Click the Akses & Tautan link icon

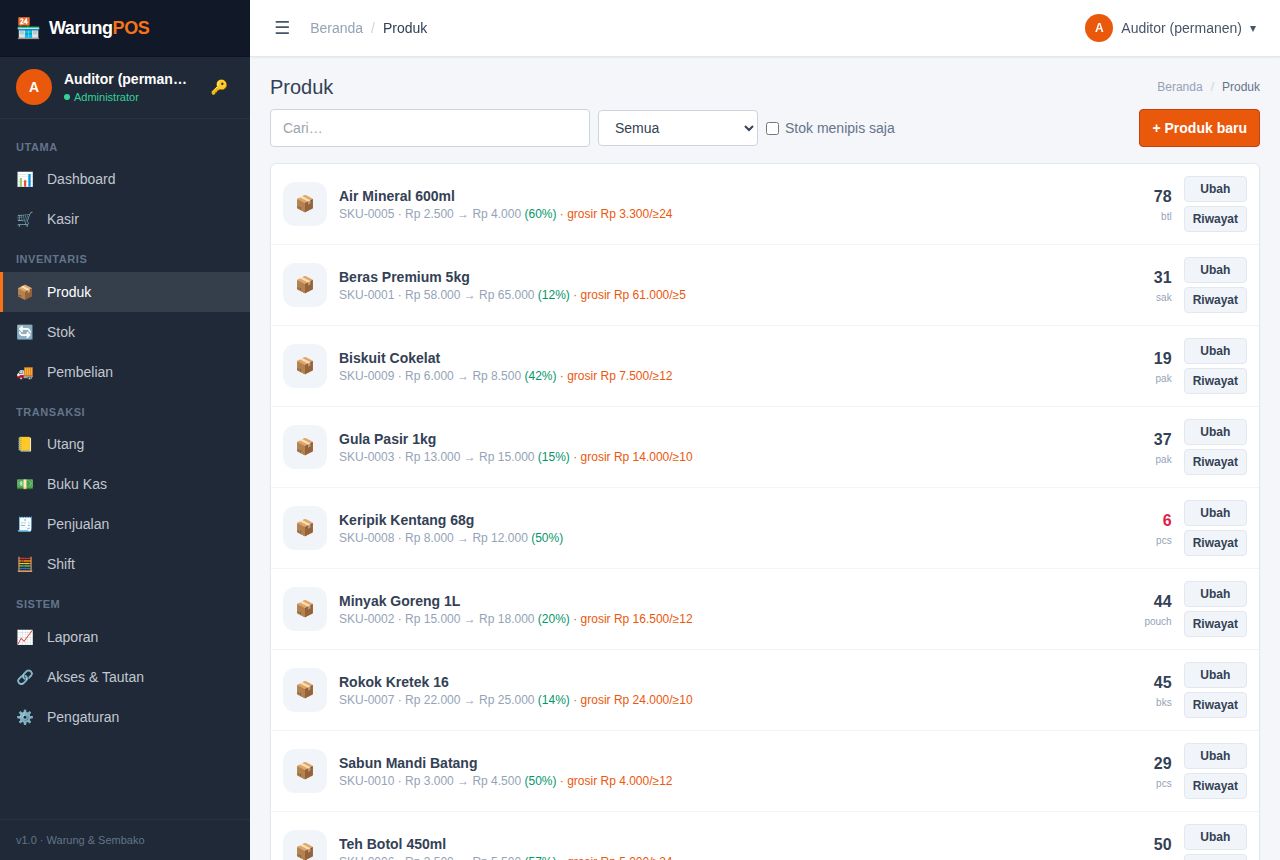(25, 677)
